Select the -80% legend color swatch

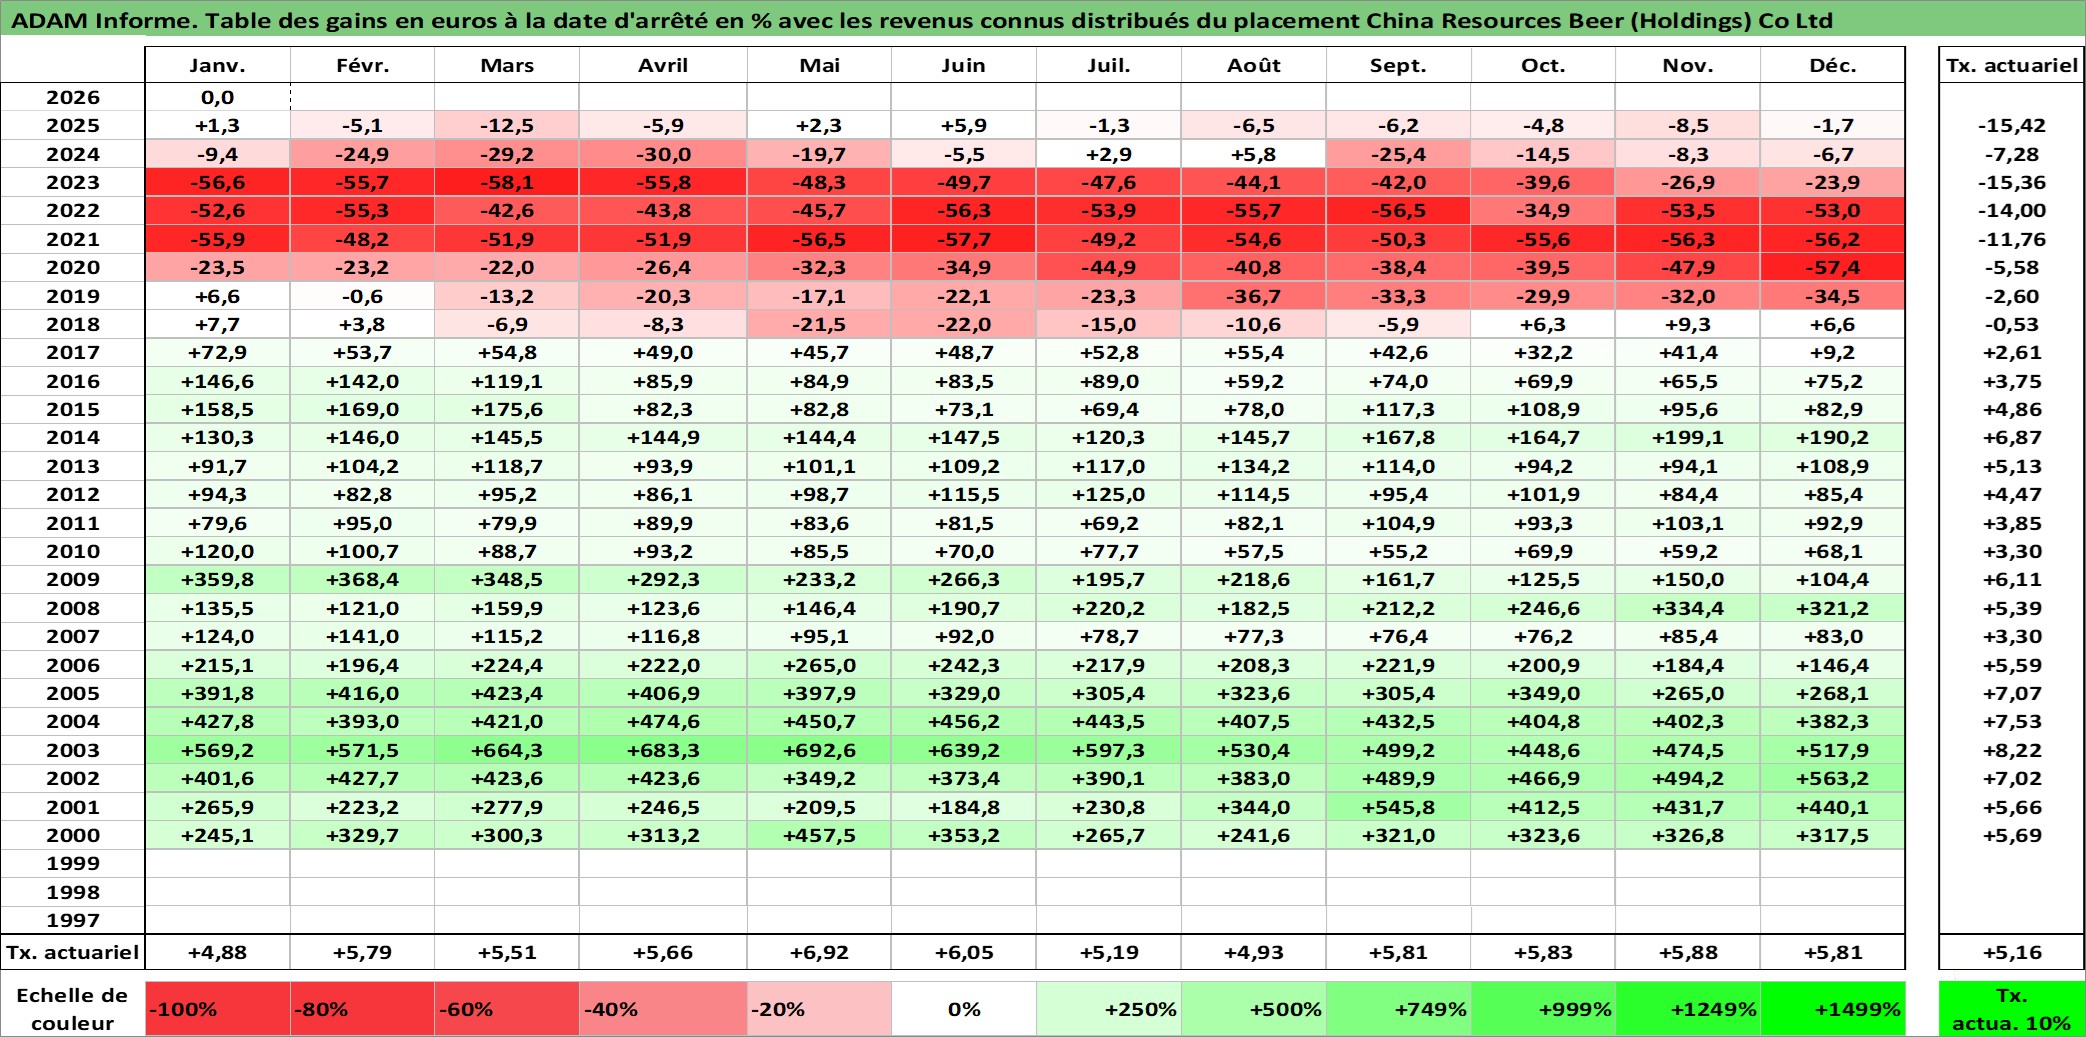[x=362, y=1008]
